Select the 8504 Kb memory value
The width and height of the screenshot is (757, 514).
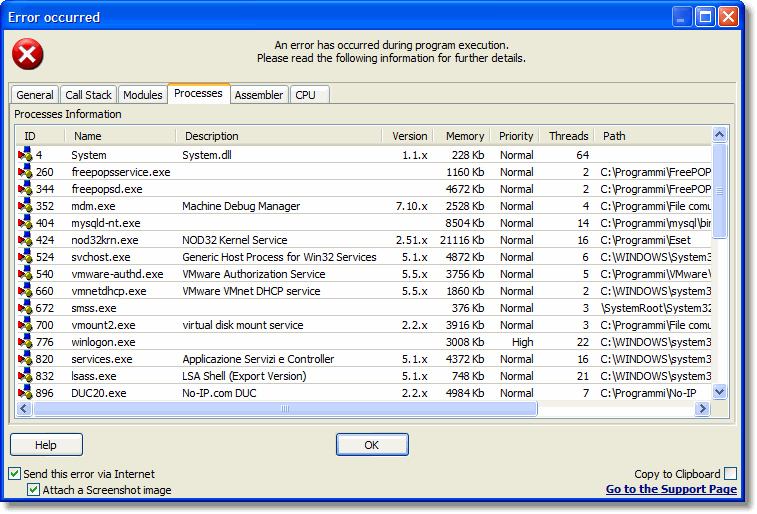[465, 223]
